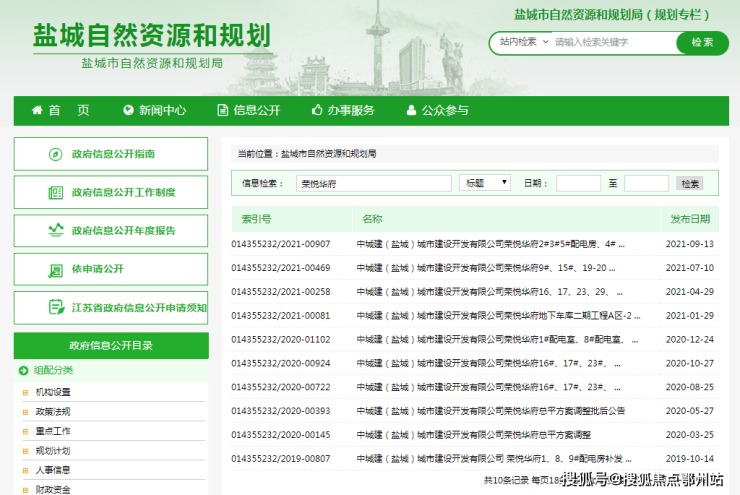Click the compass icon for 政府信息公开指南

coord(56,154)
